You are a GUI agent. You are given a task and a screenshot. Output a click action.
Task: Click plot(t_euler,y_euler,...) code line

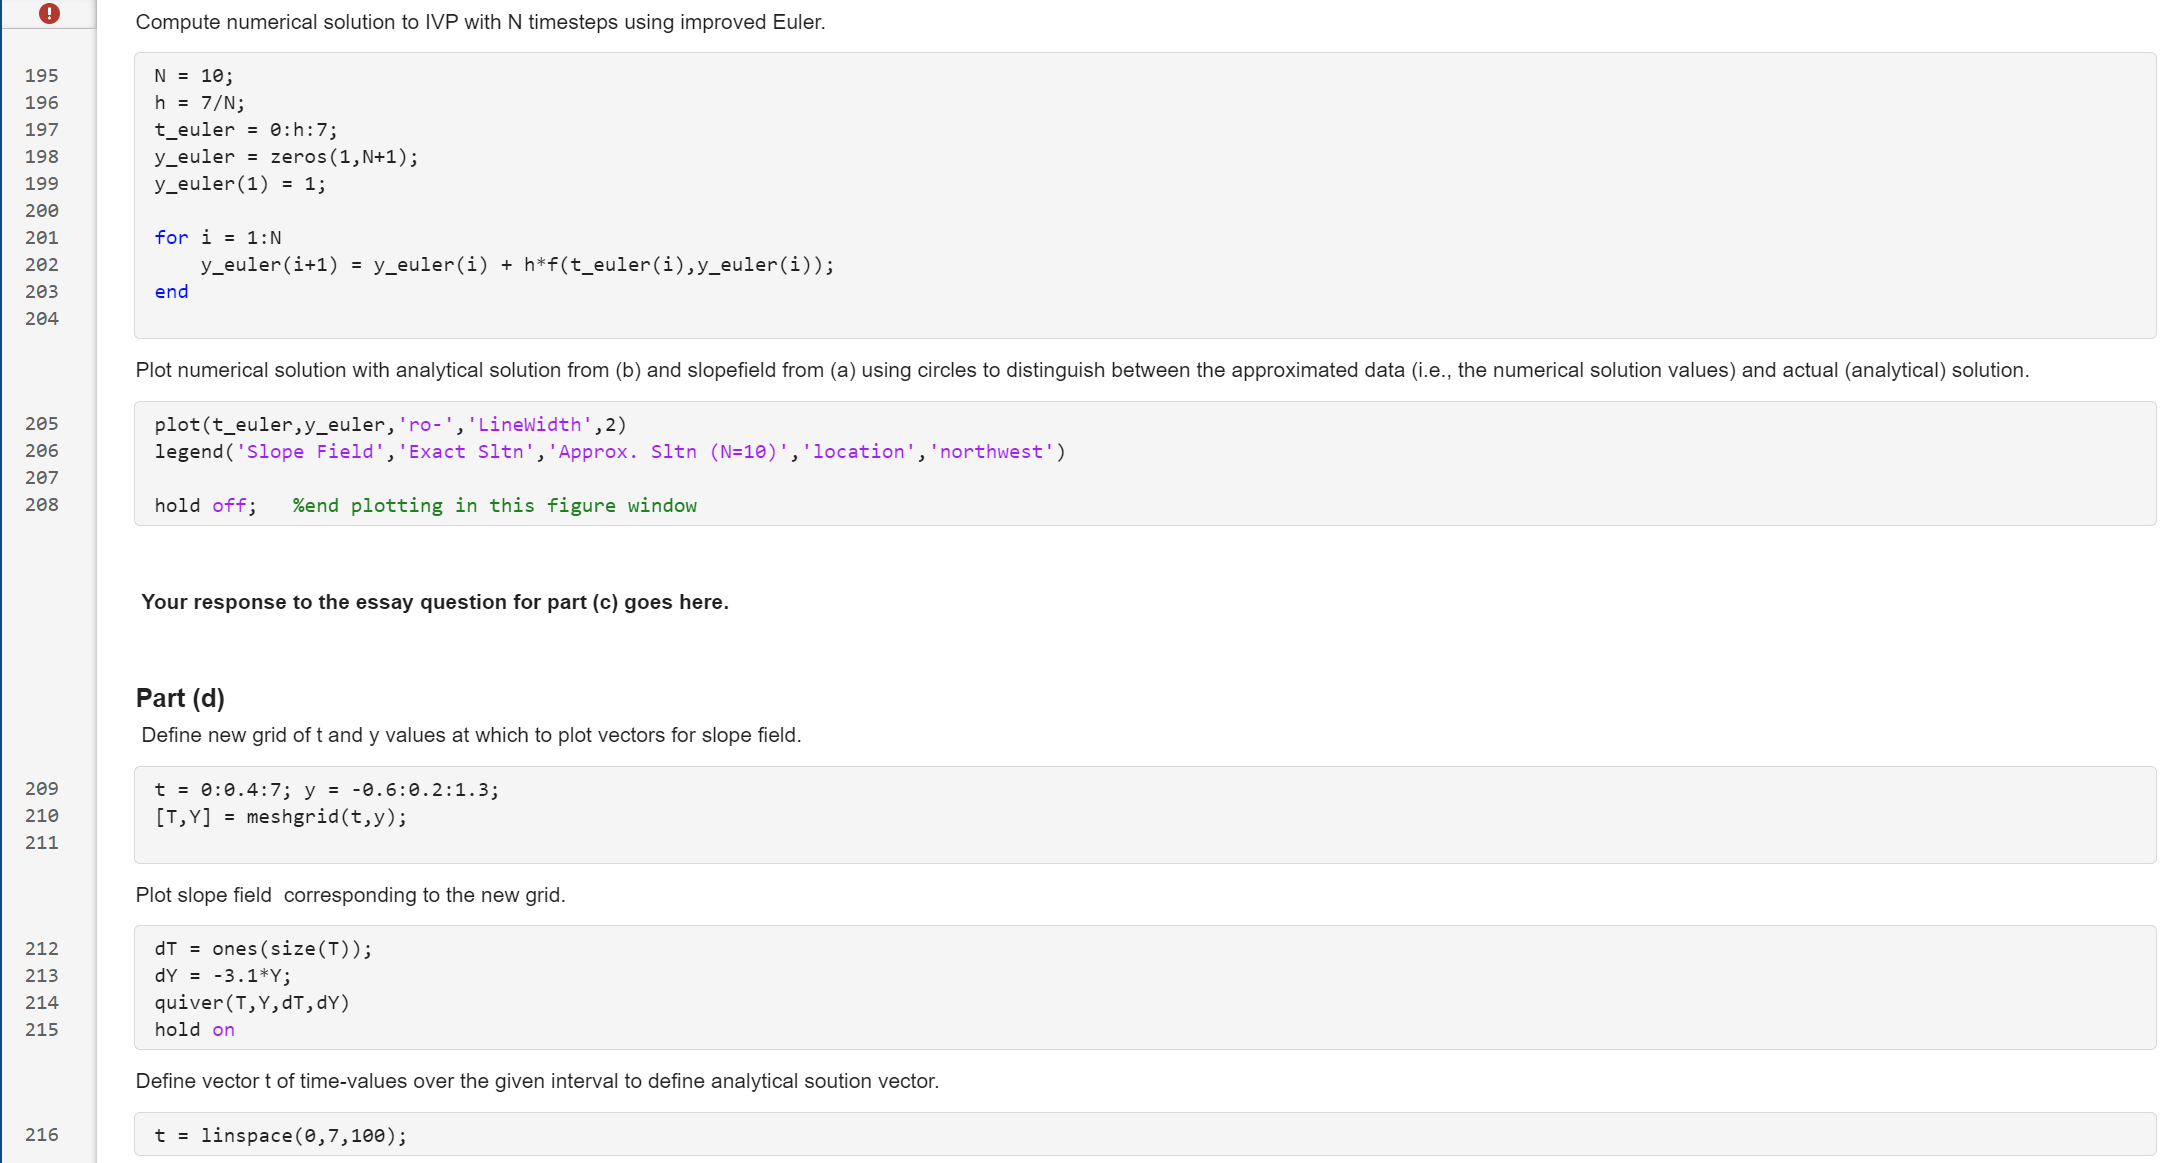[x=390, y=425]
